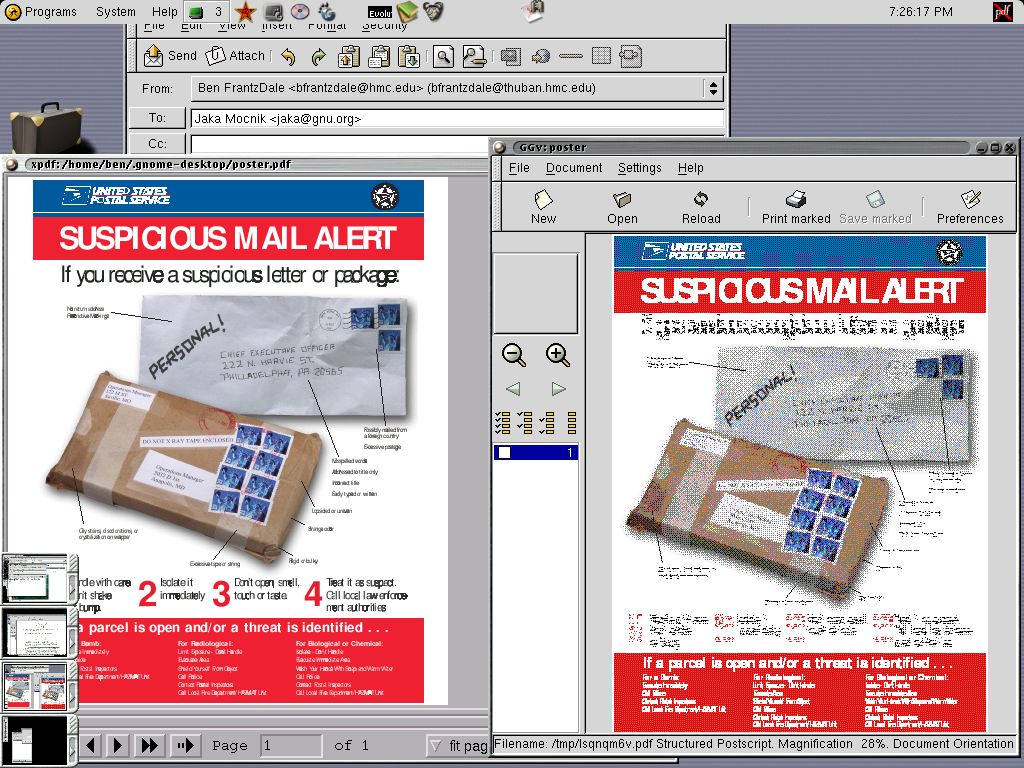Click the top desktop thumbnail in pager
Screen dimensions: 1024x768
point(35,579)
